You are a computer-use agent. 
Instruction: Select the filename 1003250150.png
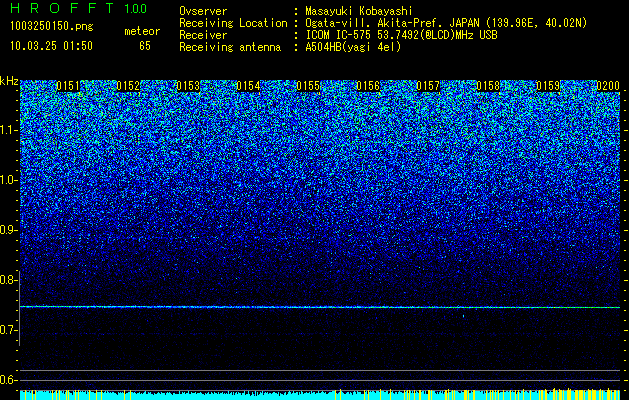(x=52, y=27)
